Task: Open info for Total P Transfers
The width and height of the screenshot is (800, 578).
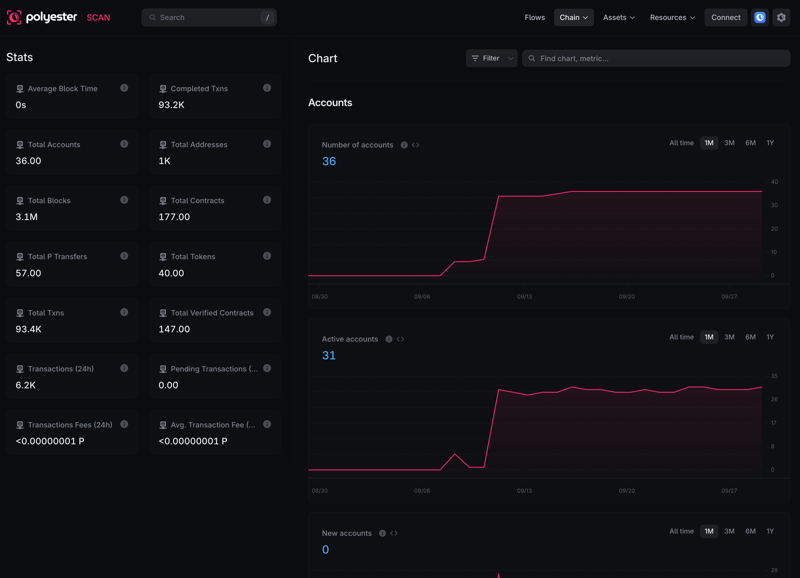Action: (x=124, y=256)
